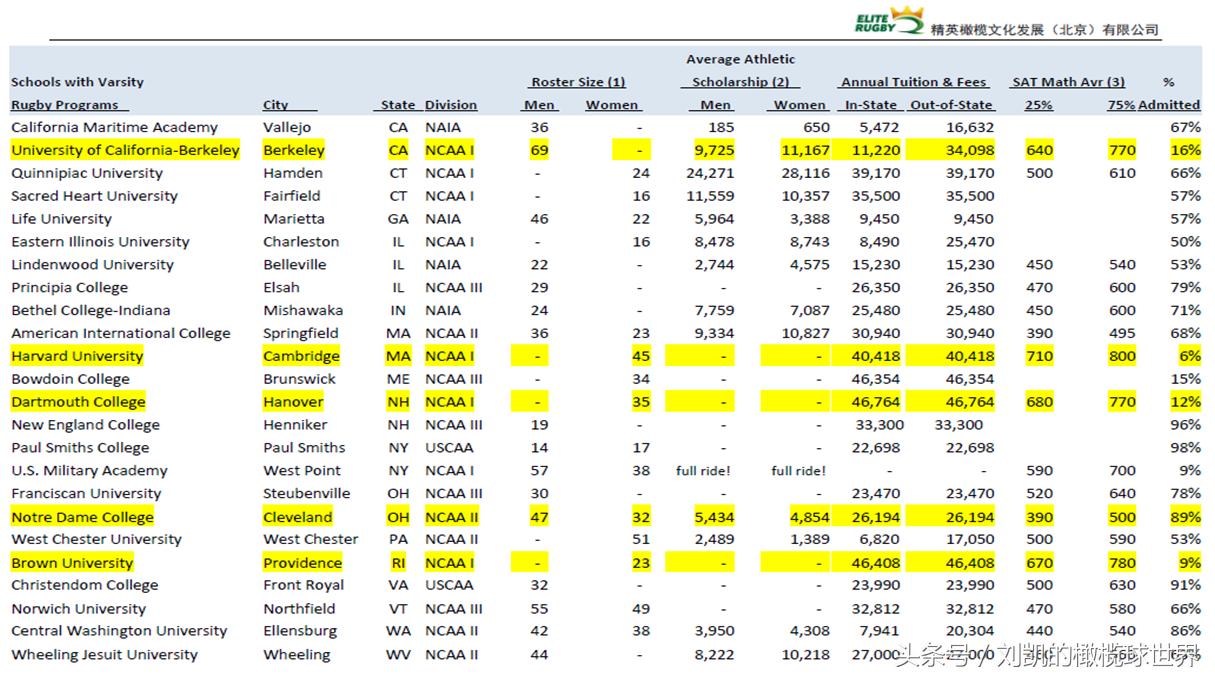
Task: Select the State column header
Action: click(397, 105)
